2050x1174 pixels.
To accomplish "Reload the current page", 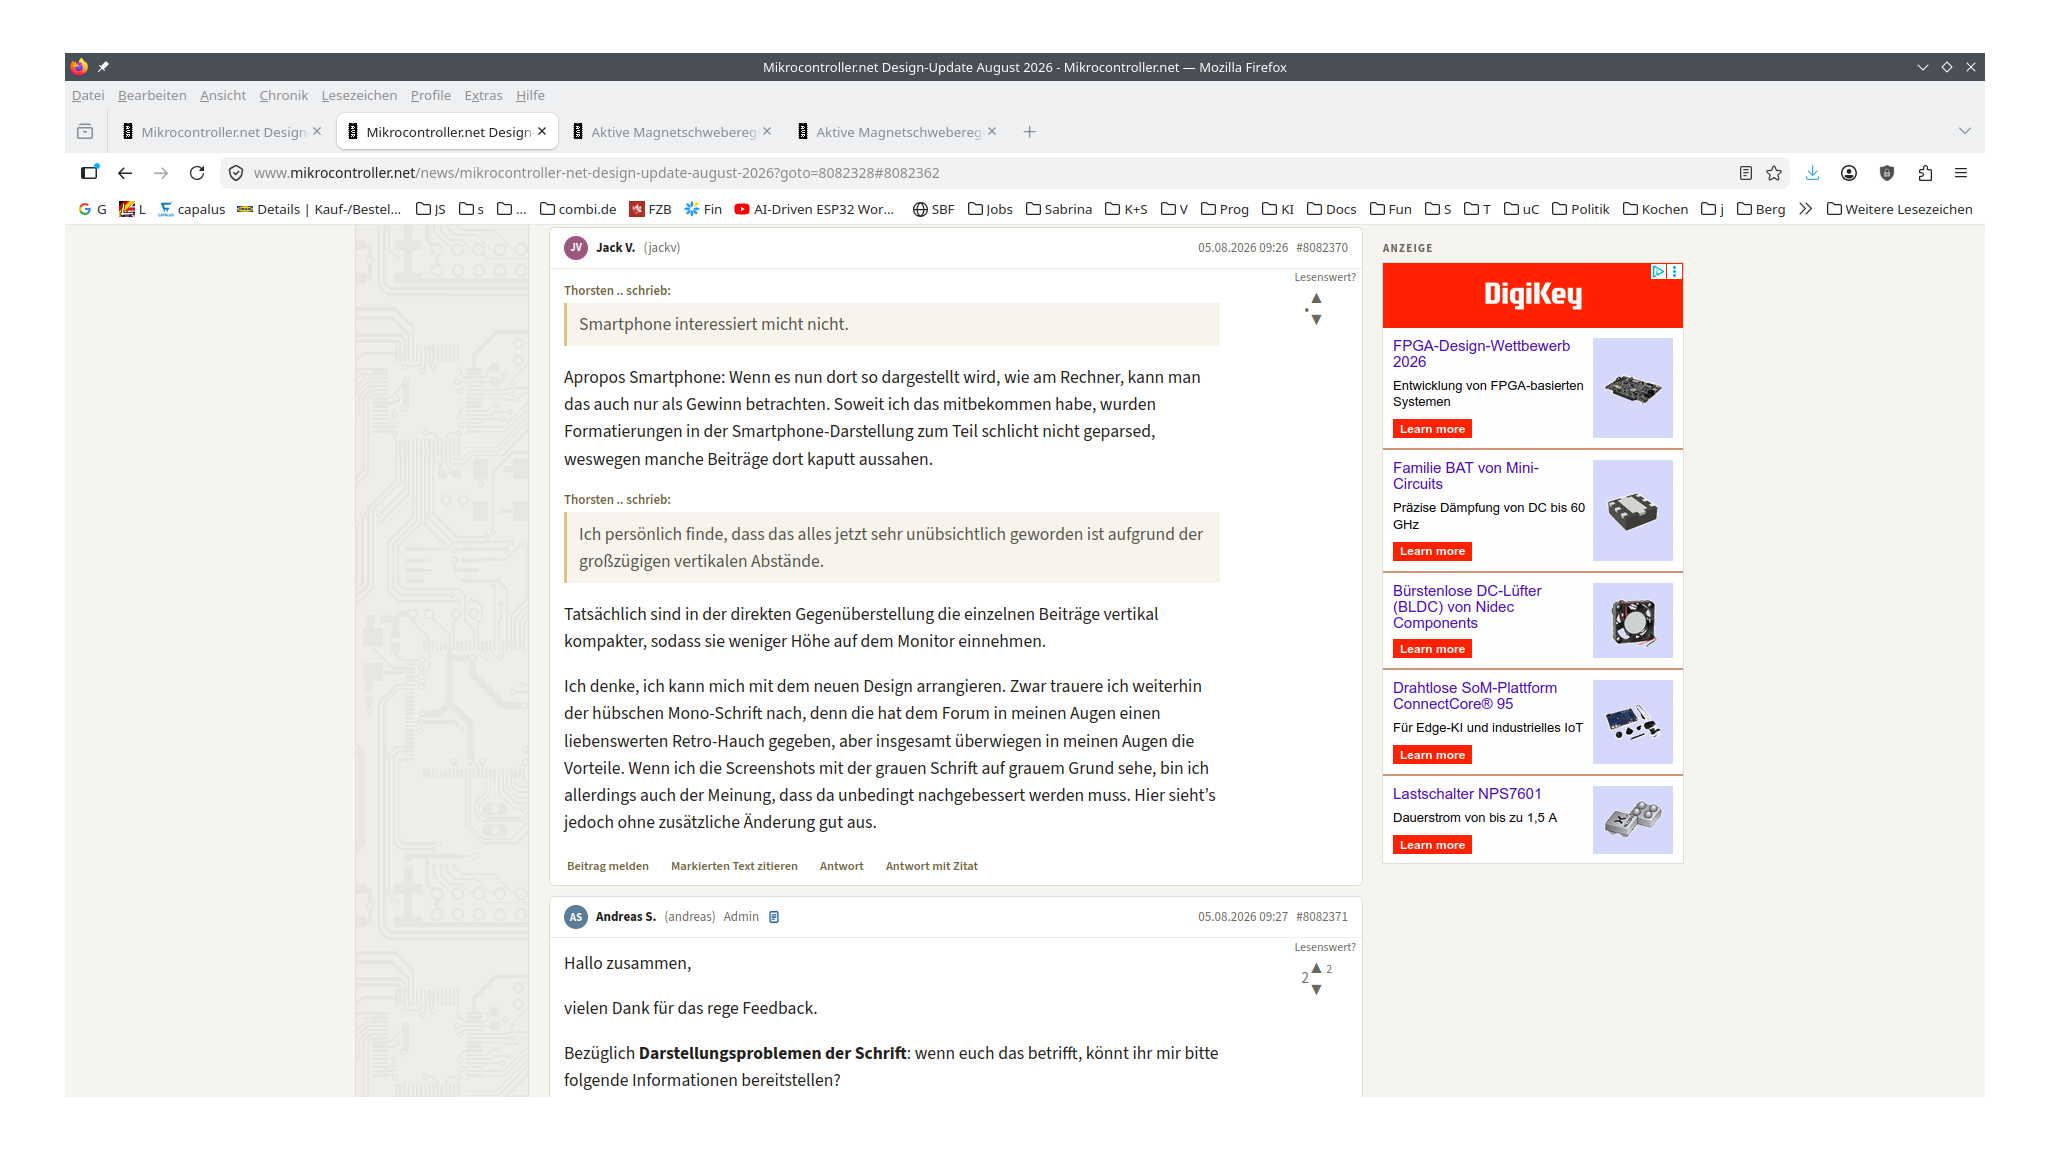I will (197, 173).
